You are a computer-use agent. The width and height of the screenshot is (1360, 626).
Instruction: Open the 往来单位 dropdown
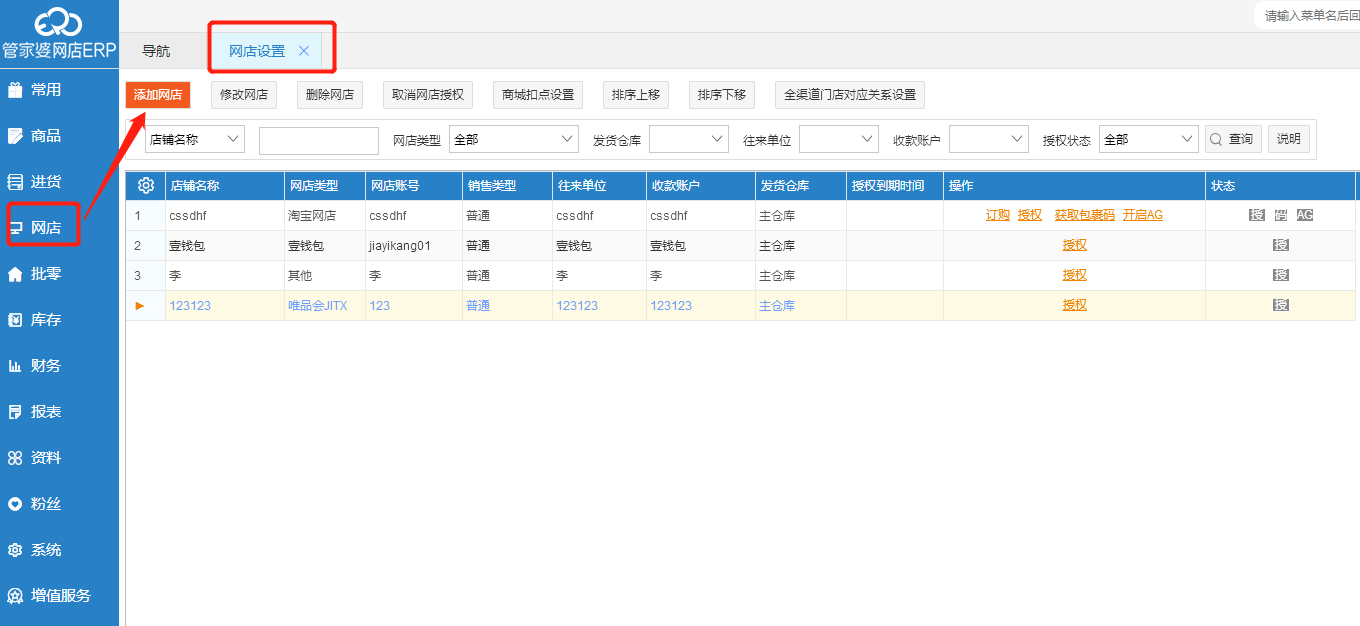coord(839,139)
